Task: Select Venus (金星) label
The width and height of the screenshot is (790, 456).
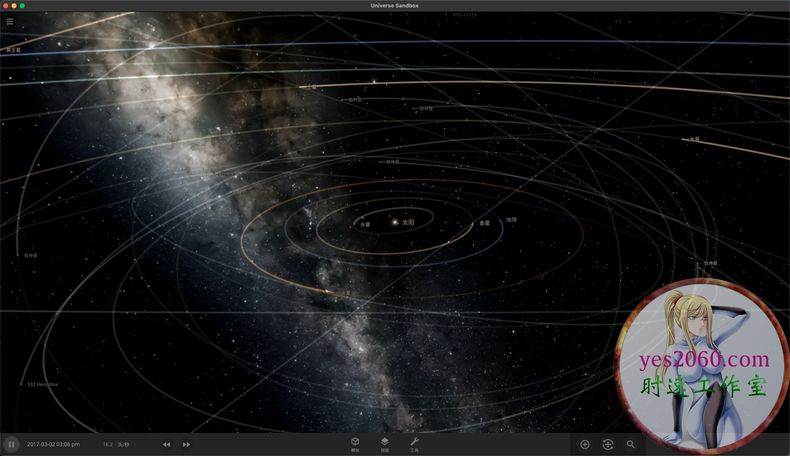Action: [x=484, y=223]
